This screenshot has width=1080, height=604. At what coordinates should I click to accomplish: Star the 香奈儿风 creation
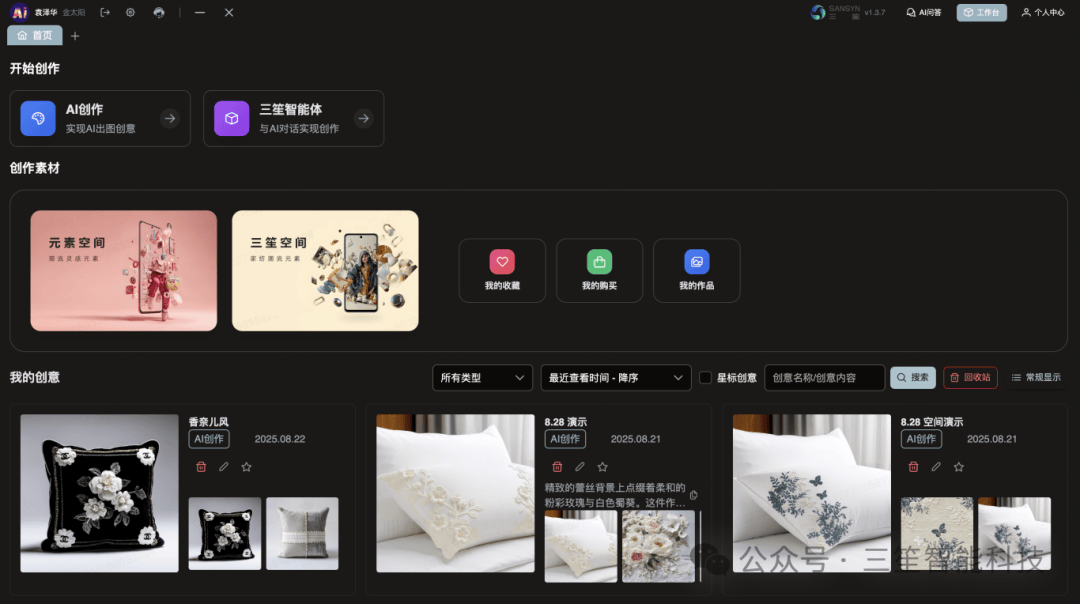[x=246, y=467]
